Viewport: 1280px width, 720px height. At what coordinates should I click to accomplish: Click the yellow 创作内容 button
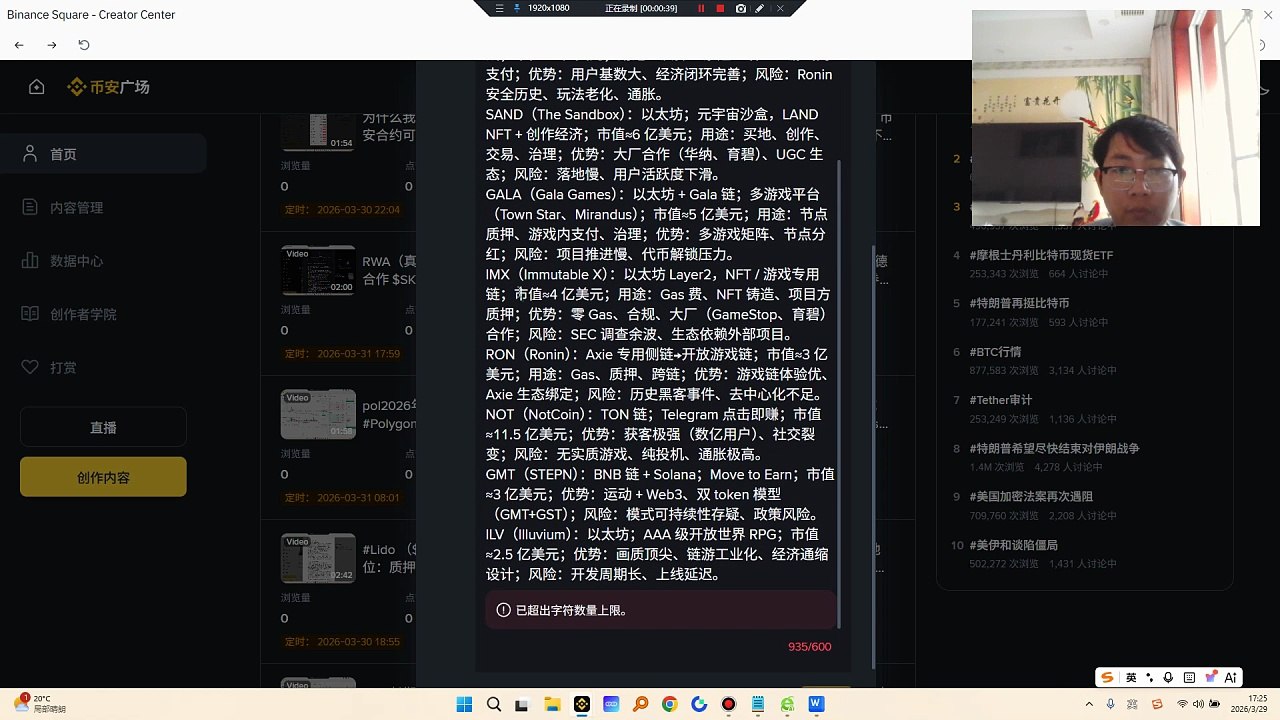click(103, 477)
